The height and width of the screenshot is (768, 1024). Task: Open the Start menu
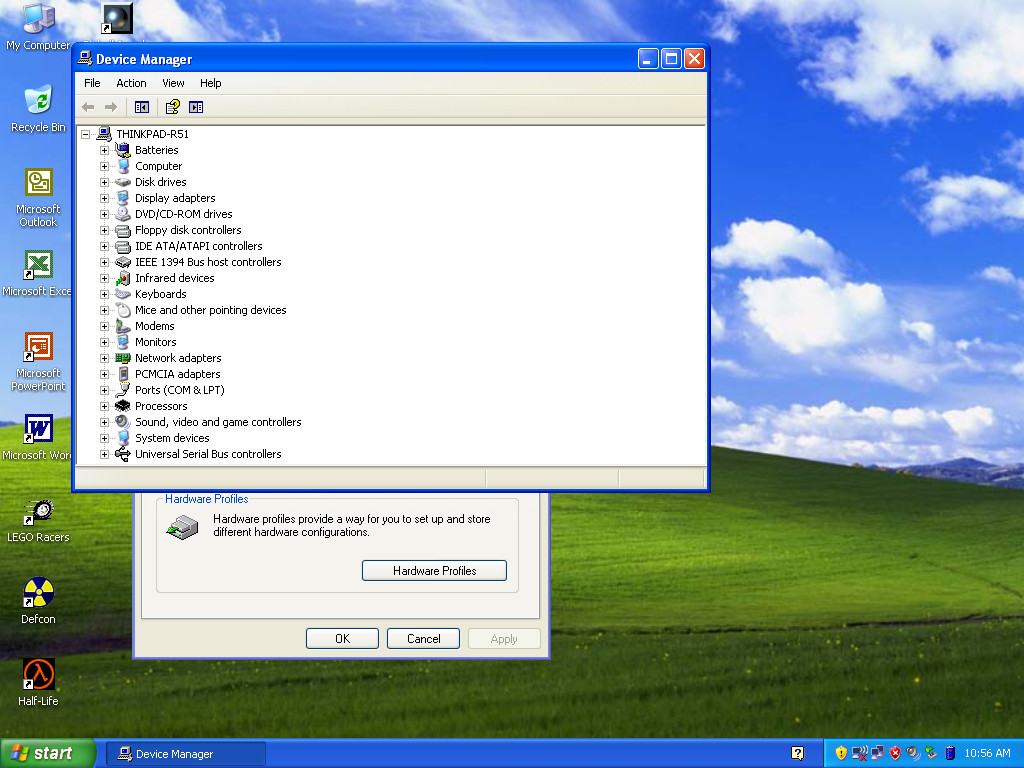pos(48,753)
